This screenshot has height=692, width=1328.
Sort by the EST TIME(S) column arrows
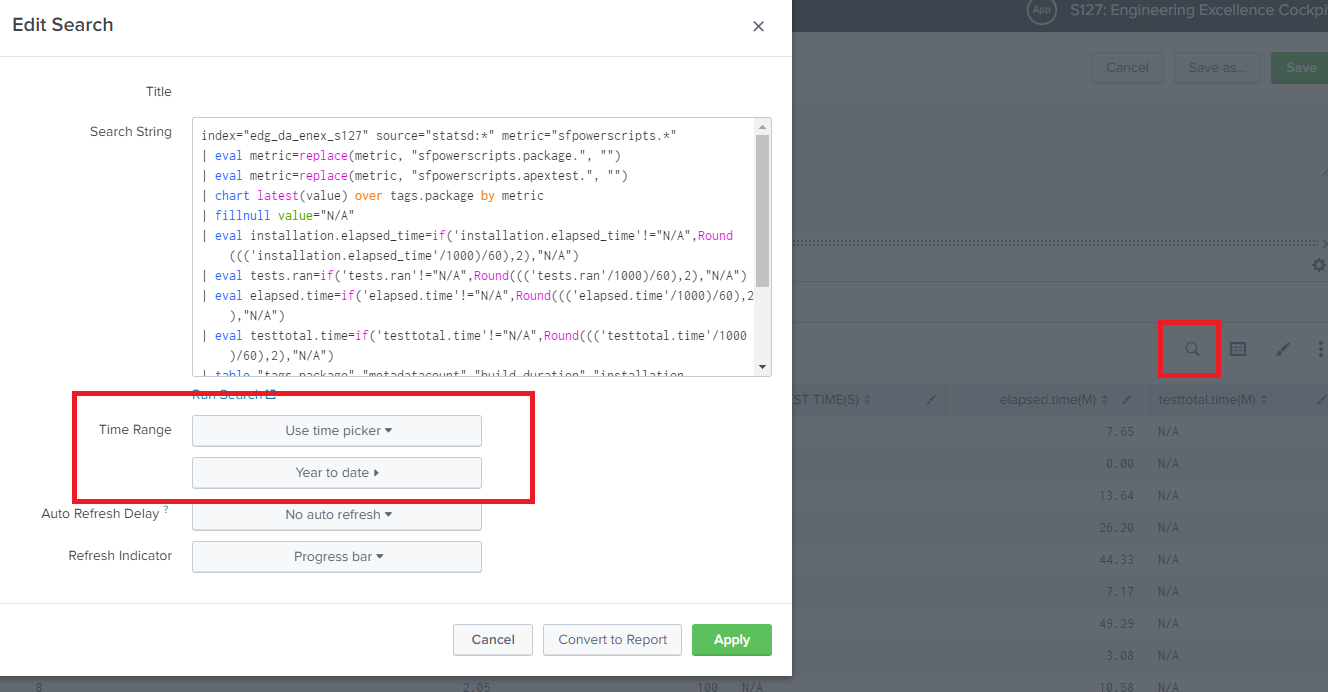(868, 400)
